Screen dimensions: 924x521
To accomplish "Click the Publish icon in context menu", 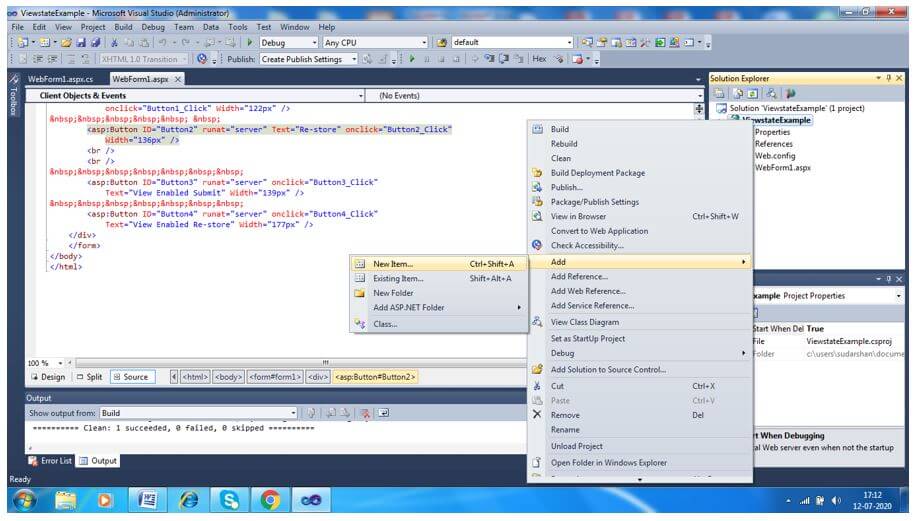I will click(537, 187).
